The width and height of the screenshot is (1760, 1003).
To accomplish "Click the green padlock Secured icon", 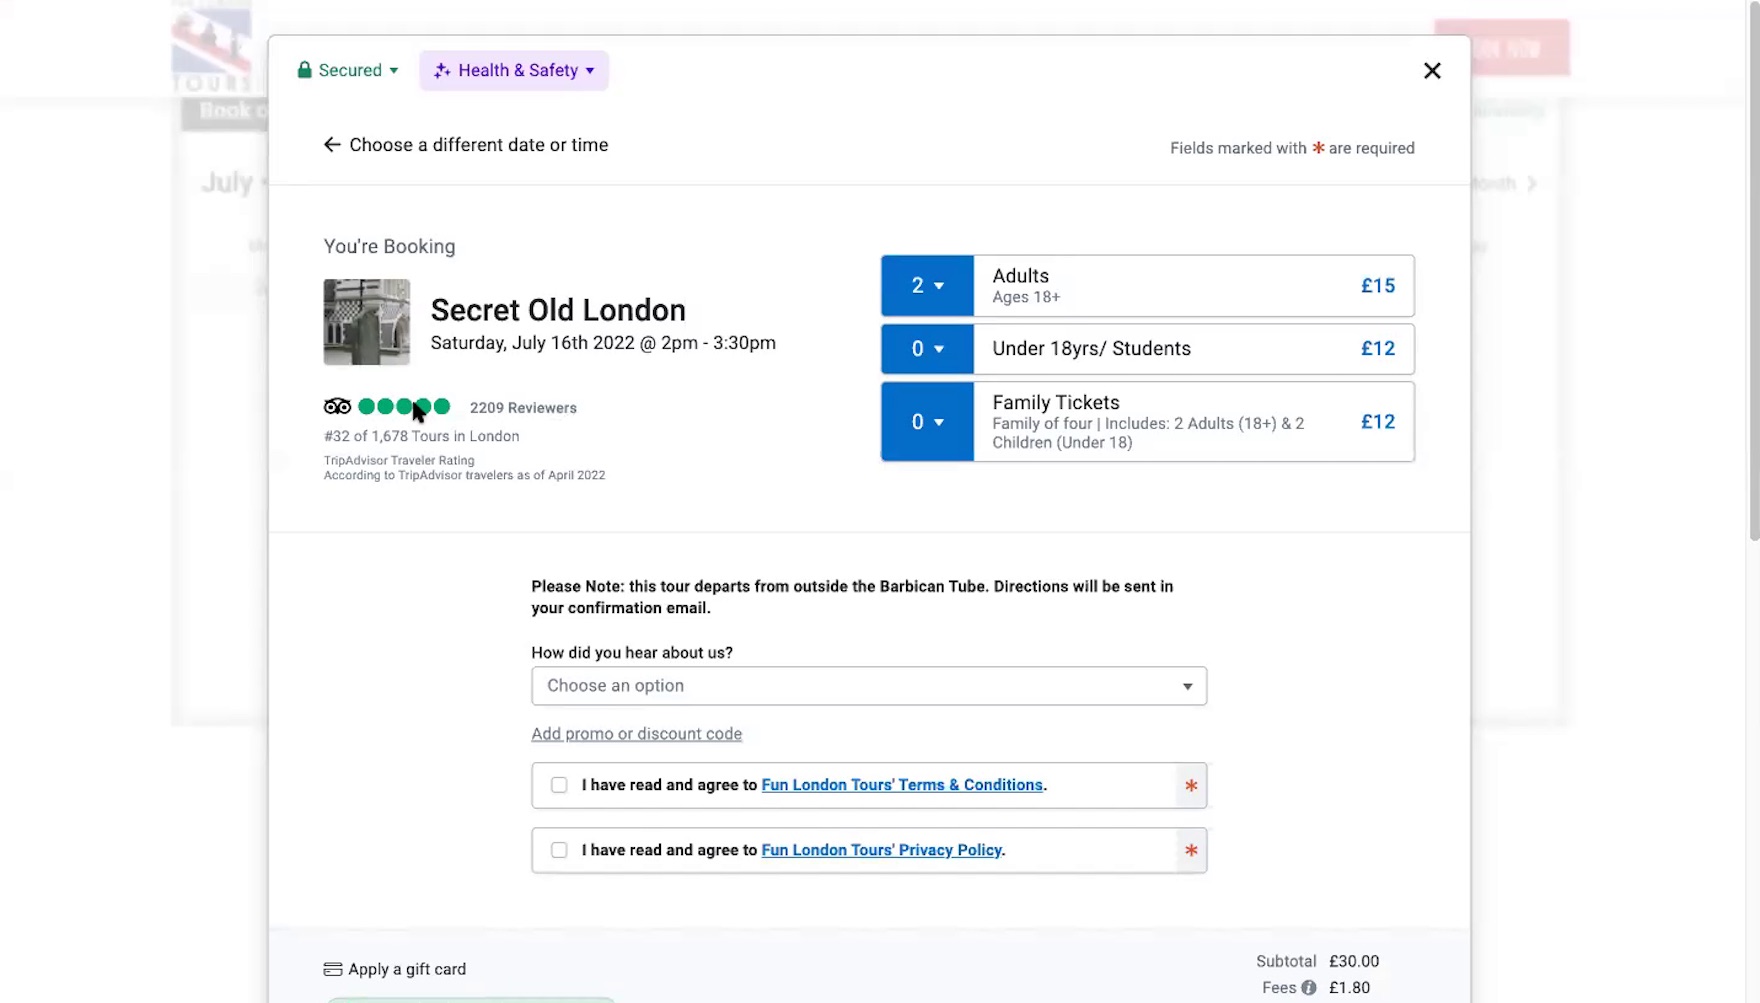I will tap(305, 70).
